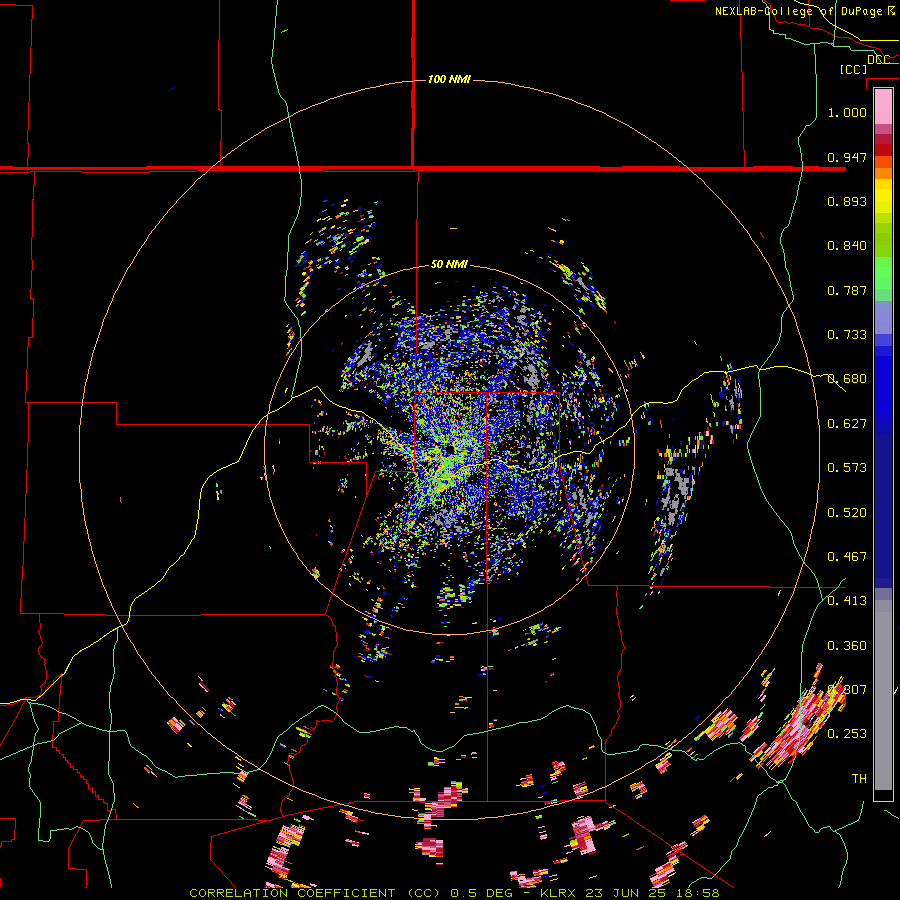This screenshot has width=900, height=900.
Task: Click the 0.520 legend value
Action: click(x=847, y=513)
